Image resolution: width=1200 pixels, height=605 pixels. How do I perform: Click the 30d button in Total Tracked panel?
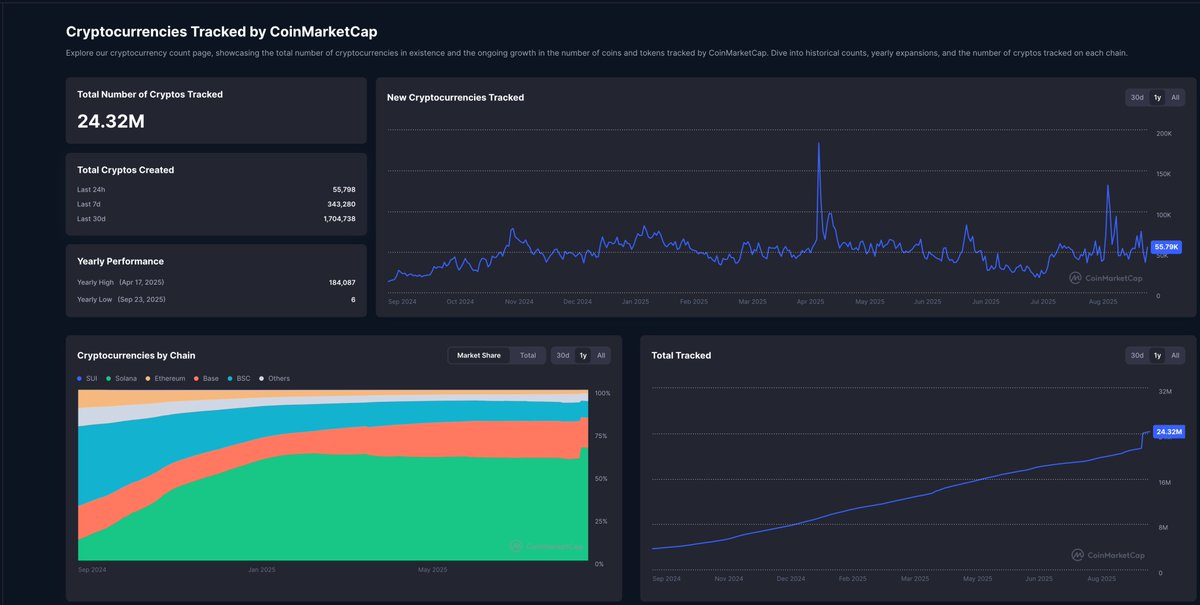(x=1137, y=355)
